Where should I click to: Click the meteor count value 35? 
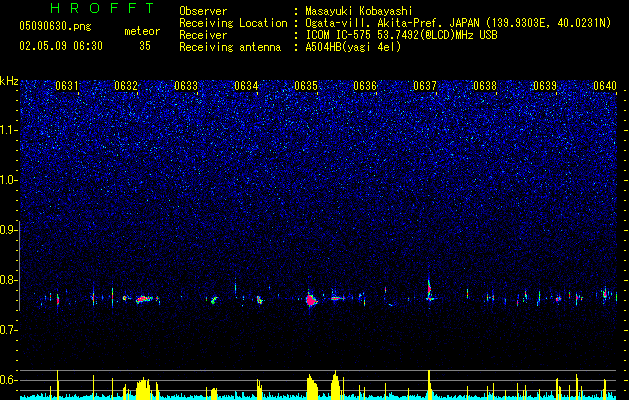pyautogui.click(x=145, y=46)
